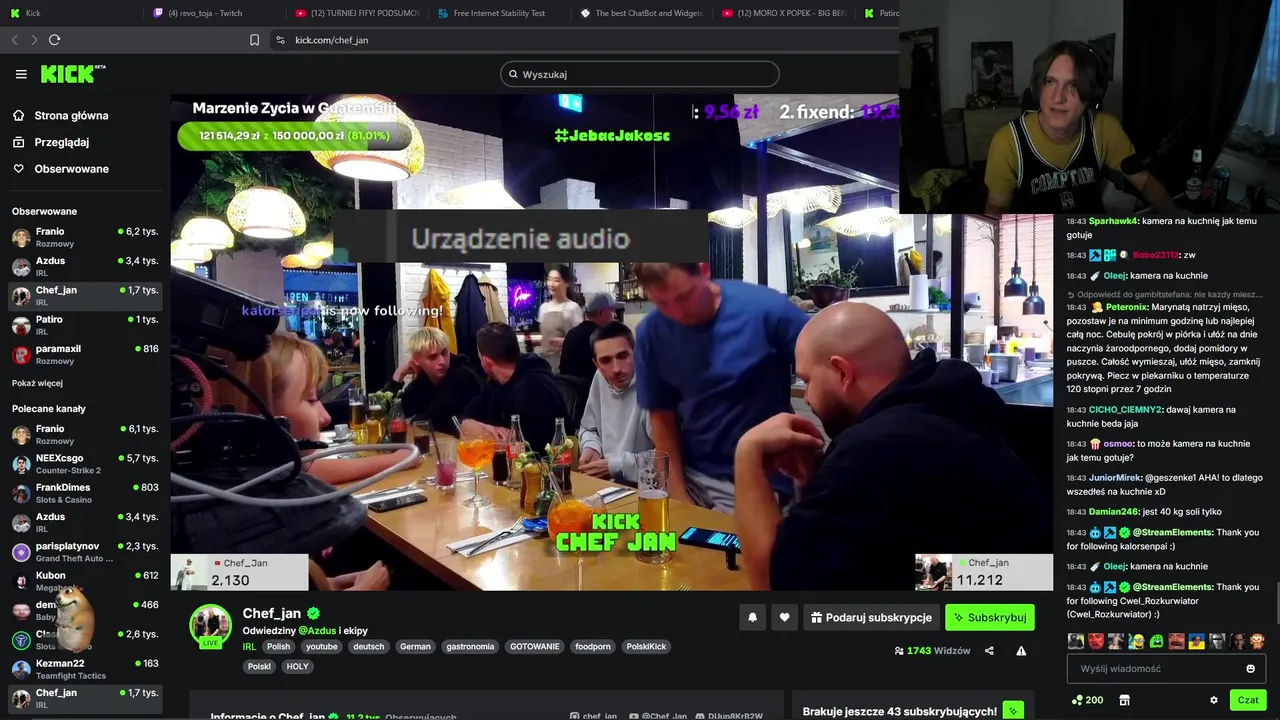Viewport: 1280px width, 720px height.
Task: Open the emoji picker in chat input
Action: click(1250, 669)
